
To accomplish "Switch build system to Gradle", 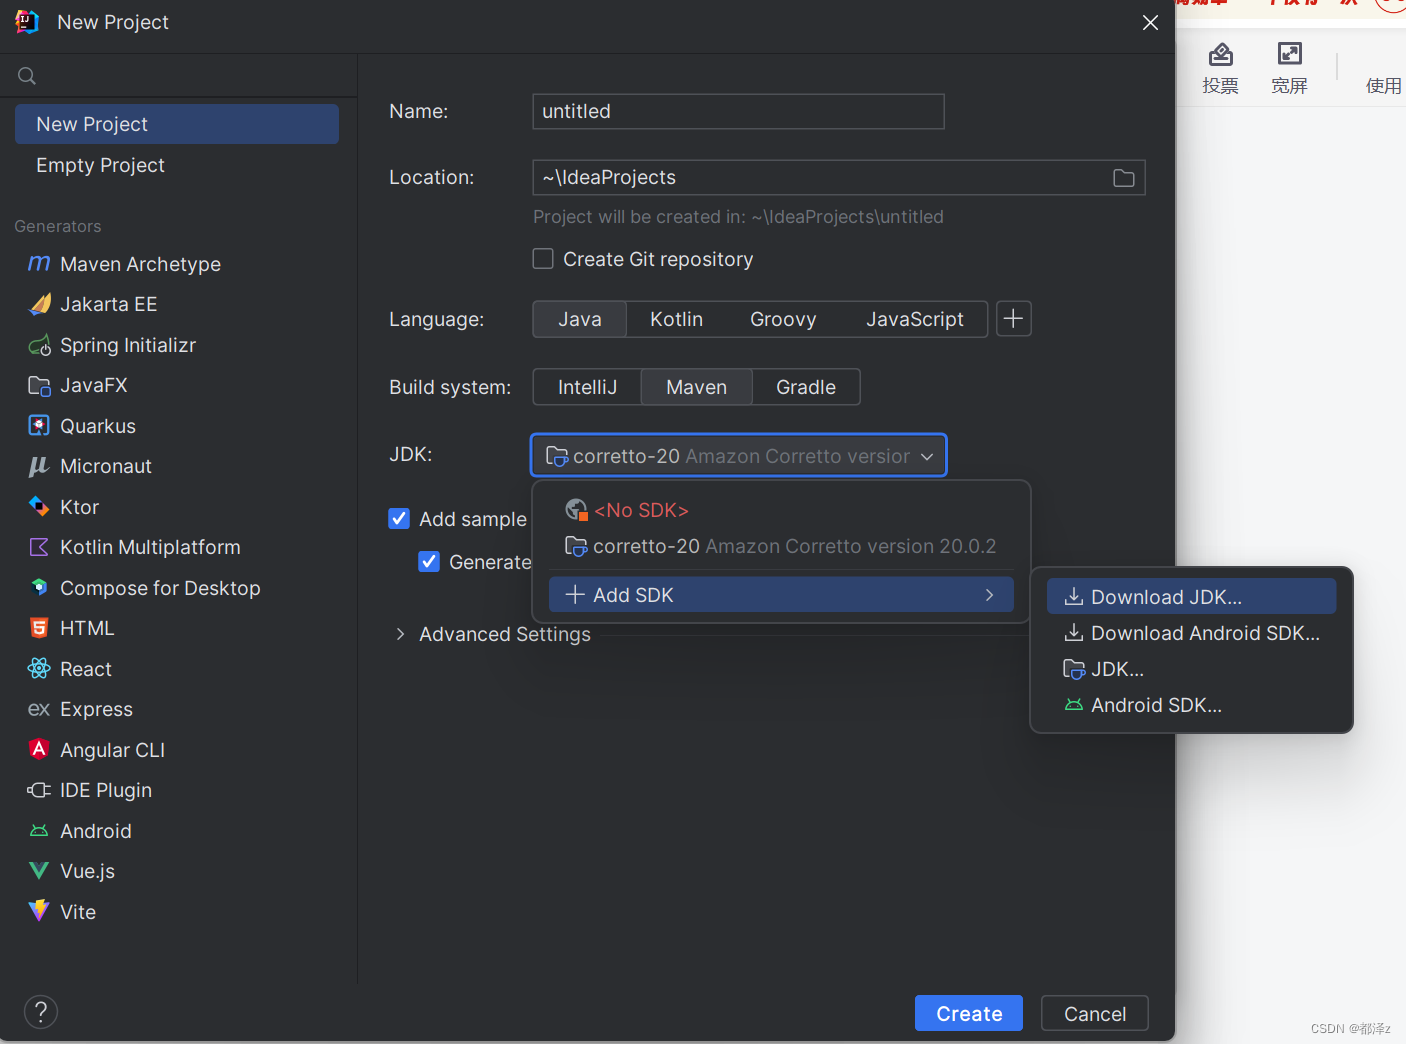I will (x=805, y=387).
